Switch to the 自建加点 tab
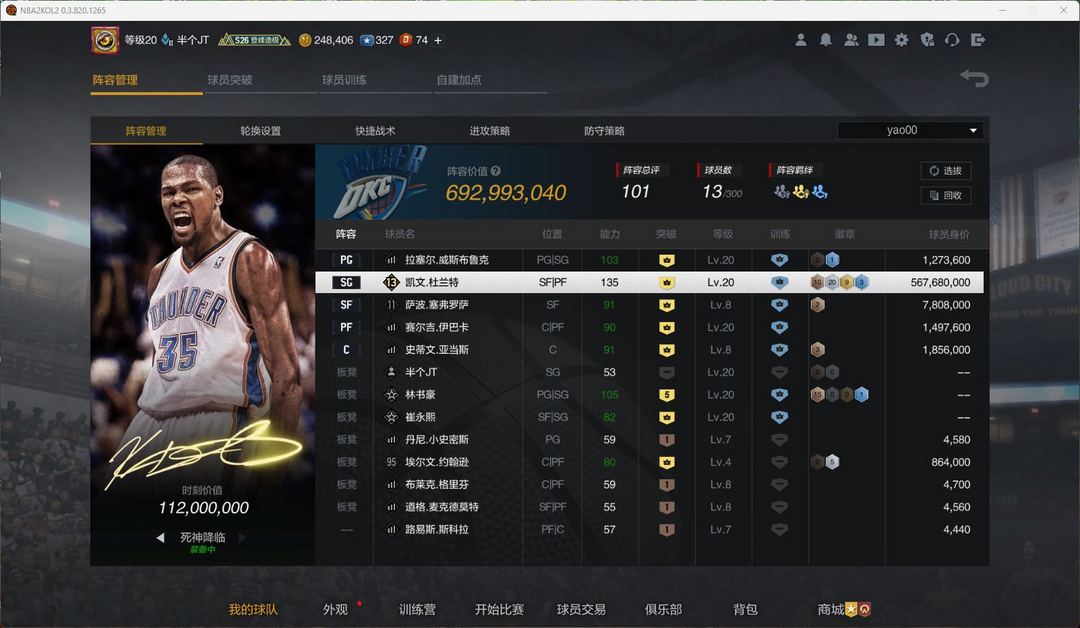The width and height of the screenshot is (1080, 628). point(459,80)
